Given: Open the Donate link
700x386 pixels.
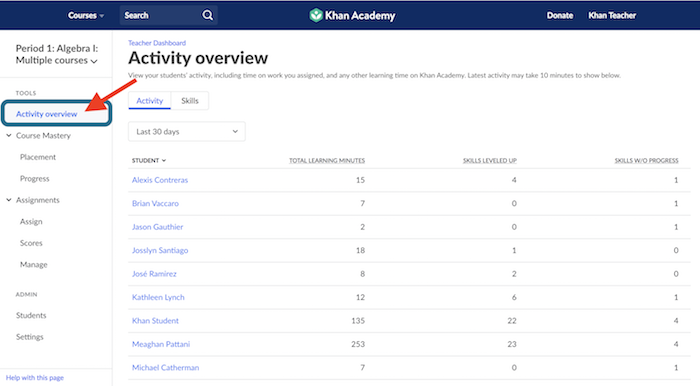Looking at the screenshot, I should [560, 15].
